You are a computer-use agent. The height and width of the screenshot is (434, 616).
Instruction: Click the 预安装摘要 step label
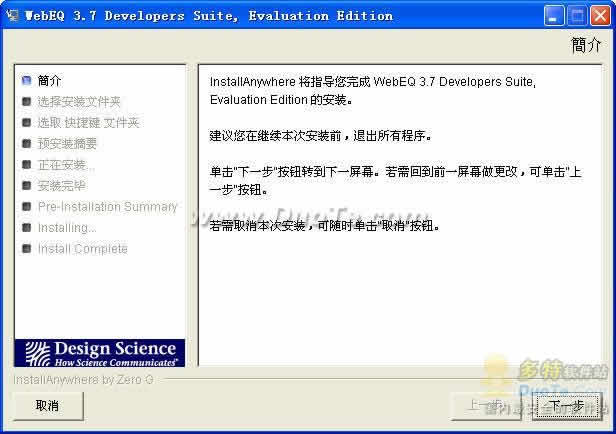pos(67,143)
